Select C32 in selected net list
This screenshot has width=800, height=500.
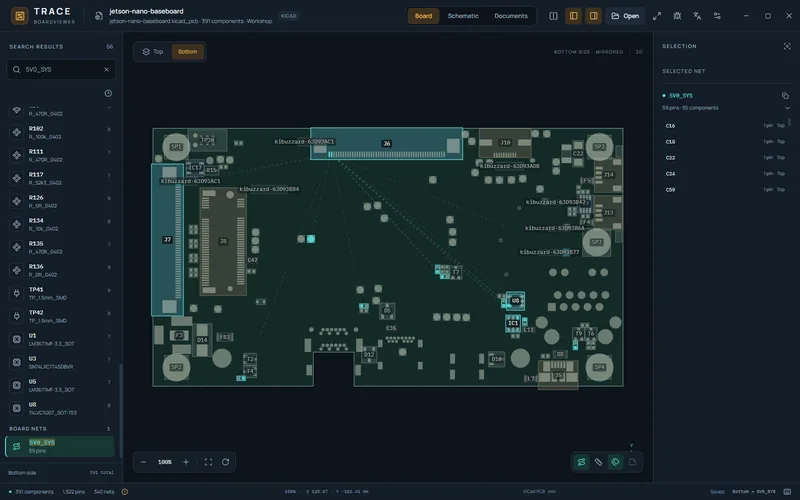pos(724,158)
